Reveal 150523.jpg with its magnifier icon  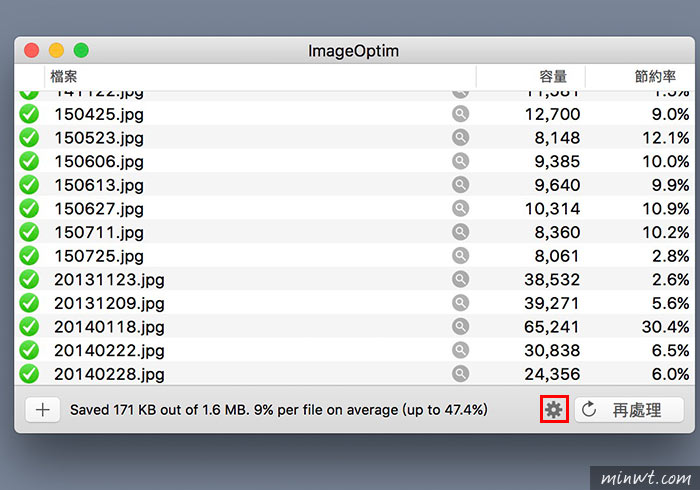(460, 137)
